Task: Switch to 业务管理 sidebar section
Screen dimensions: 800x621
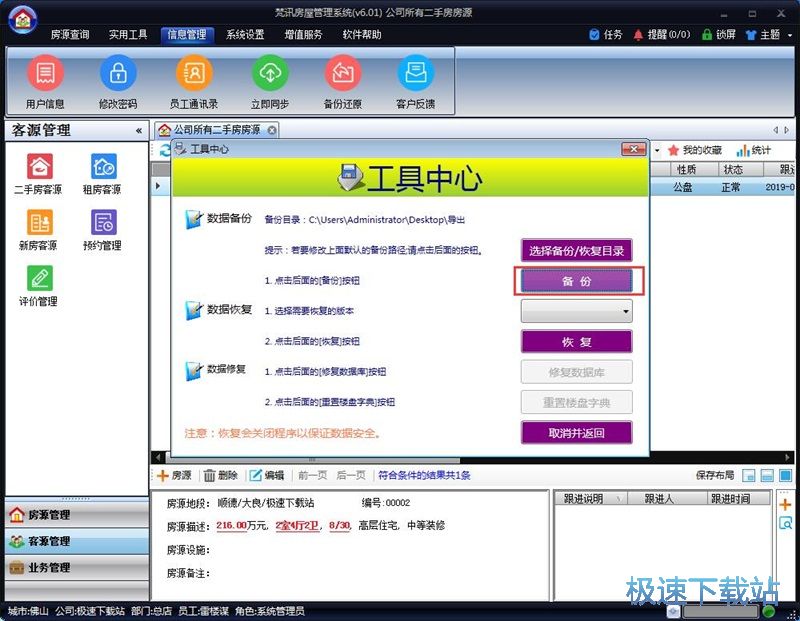Action: click(77, 567)
